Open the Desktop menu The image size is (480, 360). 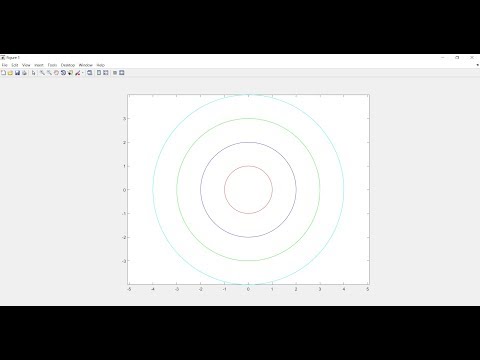(x=68, y=65)
